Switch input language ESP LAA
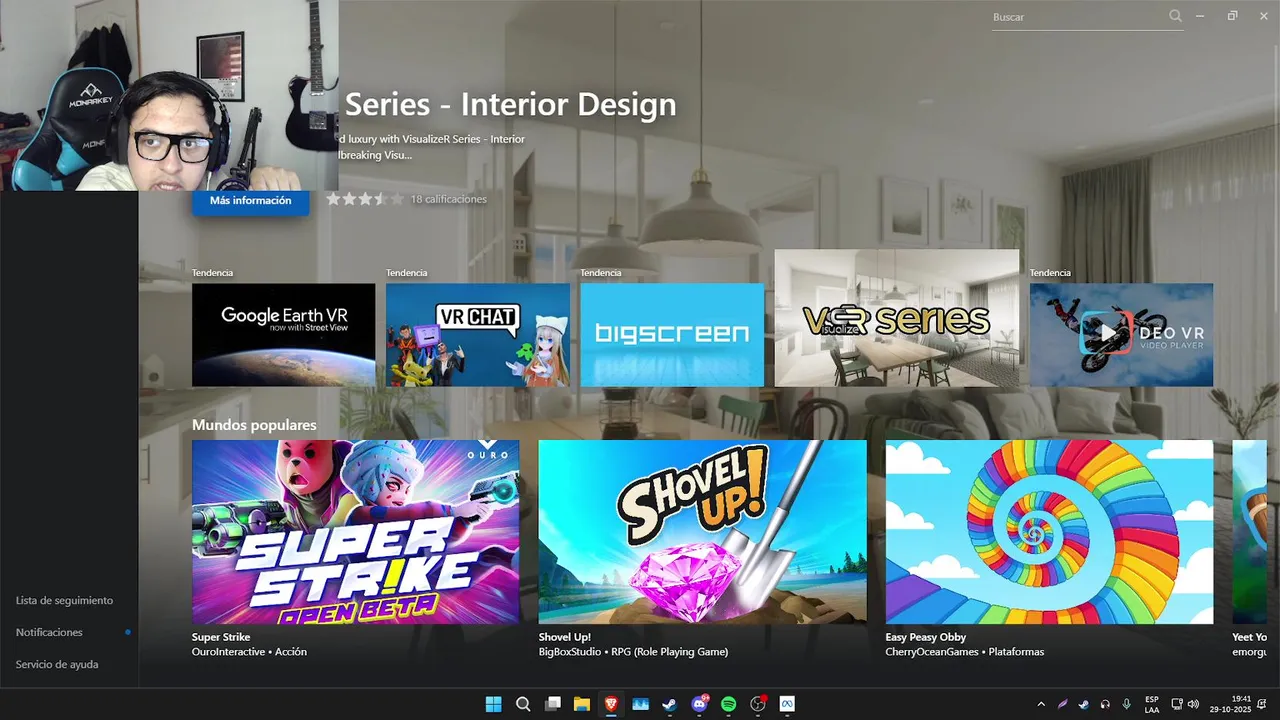The width and height of the screenshot is (1280, 720). click(x=1152, y=704)
